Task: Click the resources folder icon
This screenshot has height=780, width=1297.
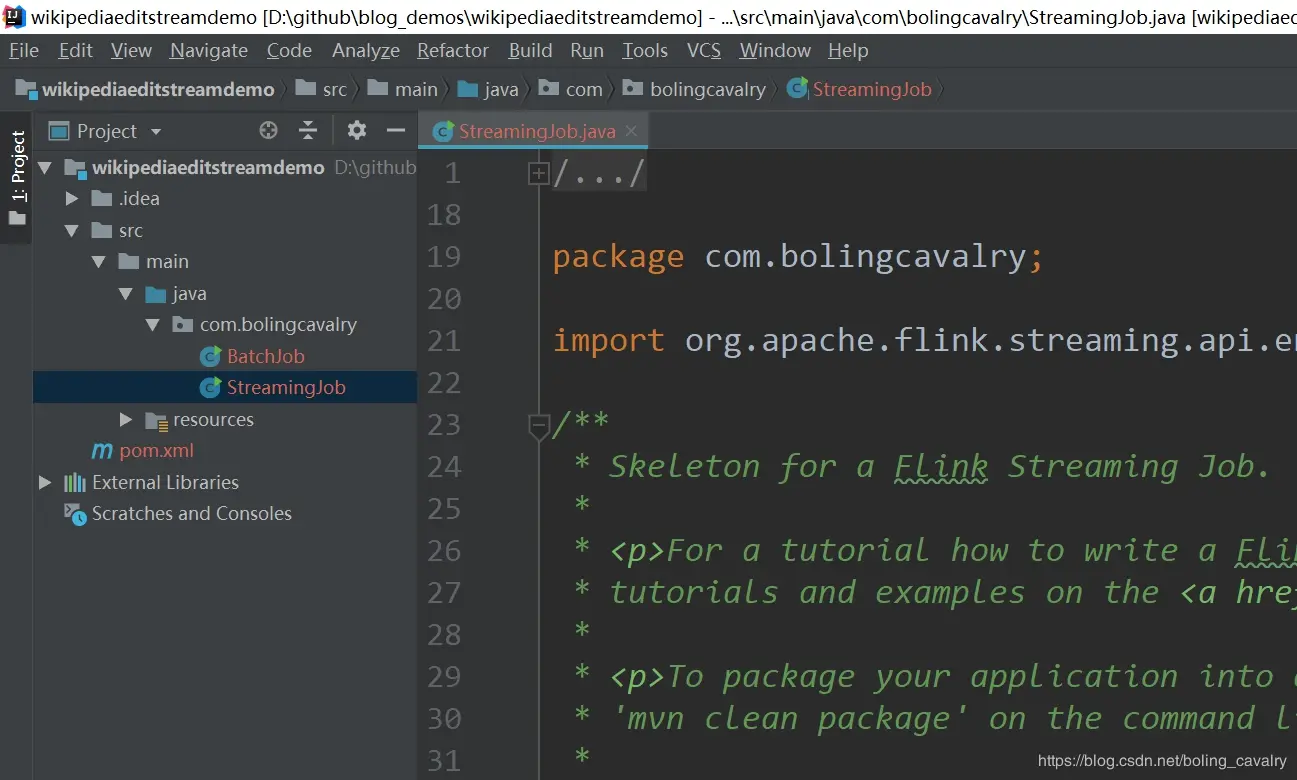Action: coord(156,420)
